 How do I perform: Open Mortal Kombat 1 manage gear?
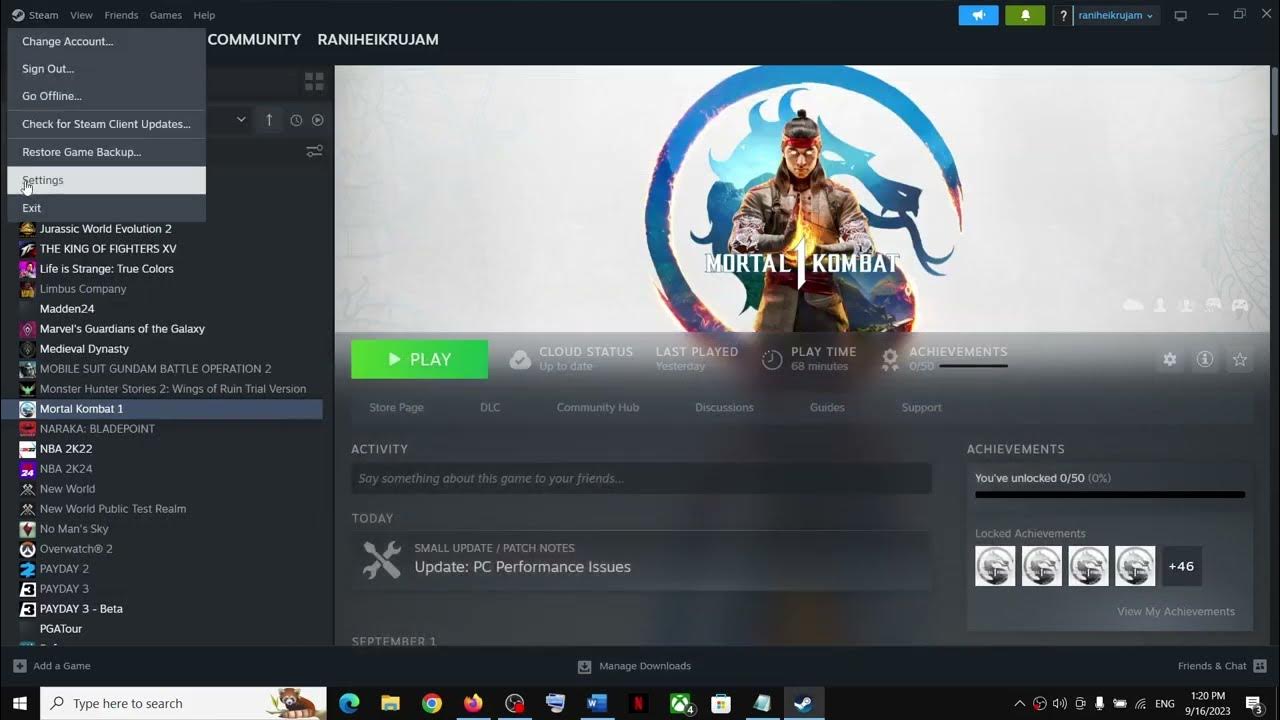pos(1170,359)
